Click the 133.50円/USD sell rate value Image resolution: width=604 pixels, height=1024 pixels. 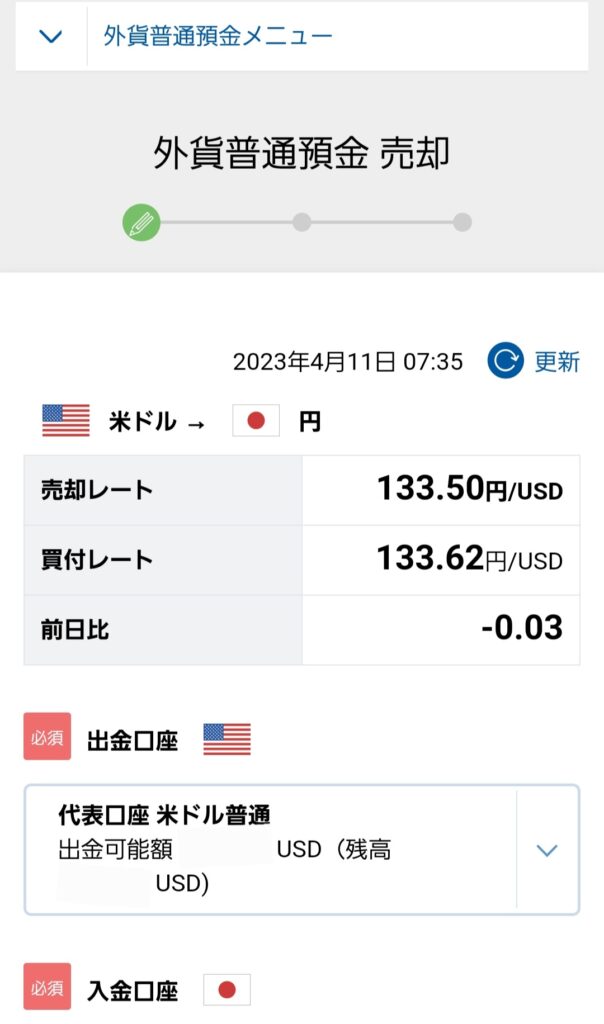point(470,488)
